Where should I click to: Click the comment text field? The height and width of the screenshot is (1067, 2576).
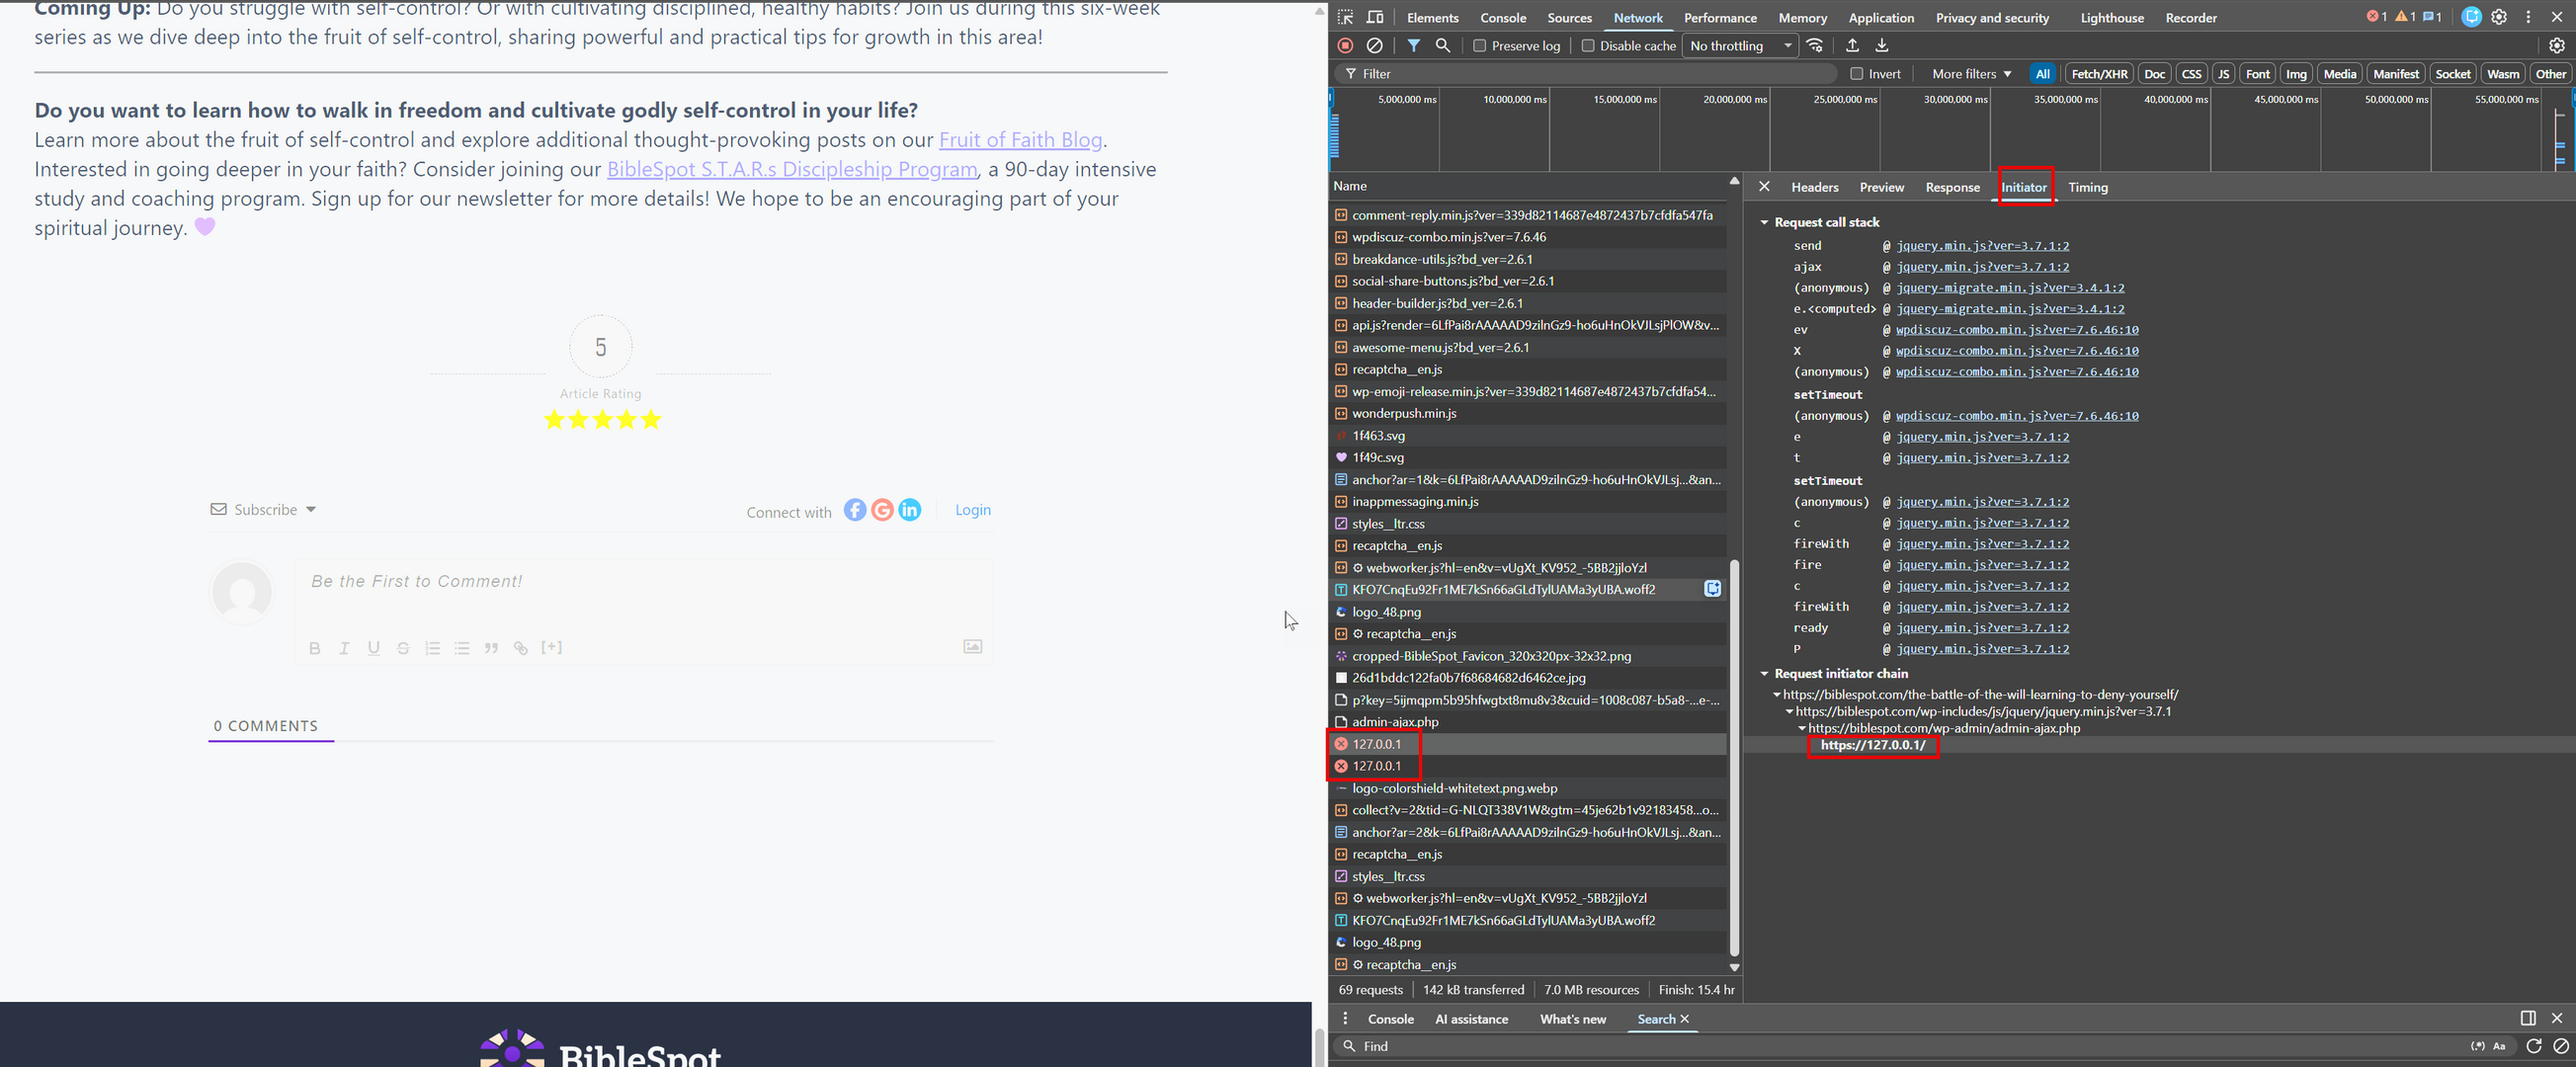click(x=640, y=582)
